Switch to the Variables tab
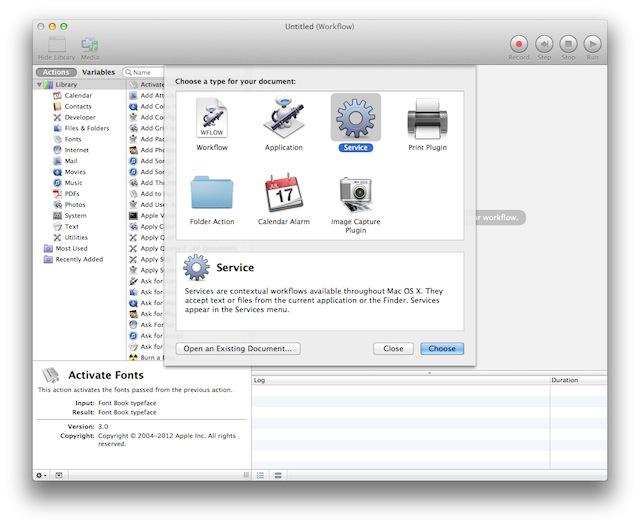This screenshot has height=526, width=640. point(98,72)
